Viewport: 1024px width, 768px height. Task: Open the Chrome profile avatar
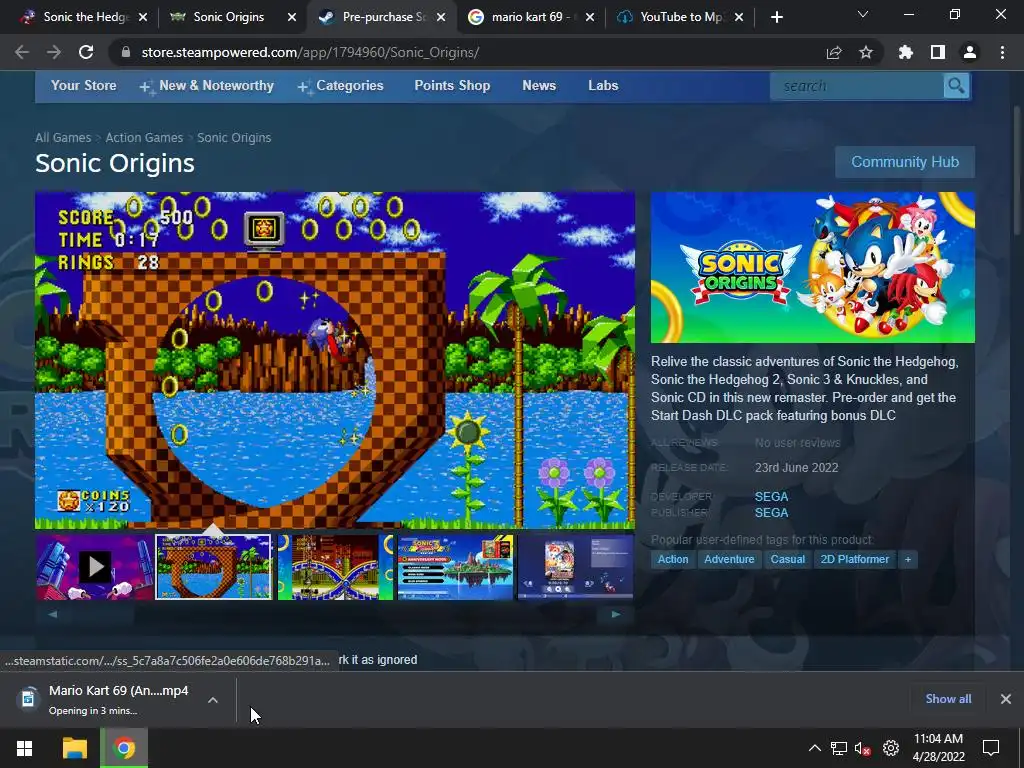pos(970,52)
